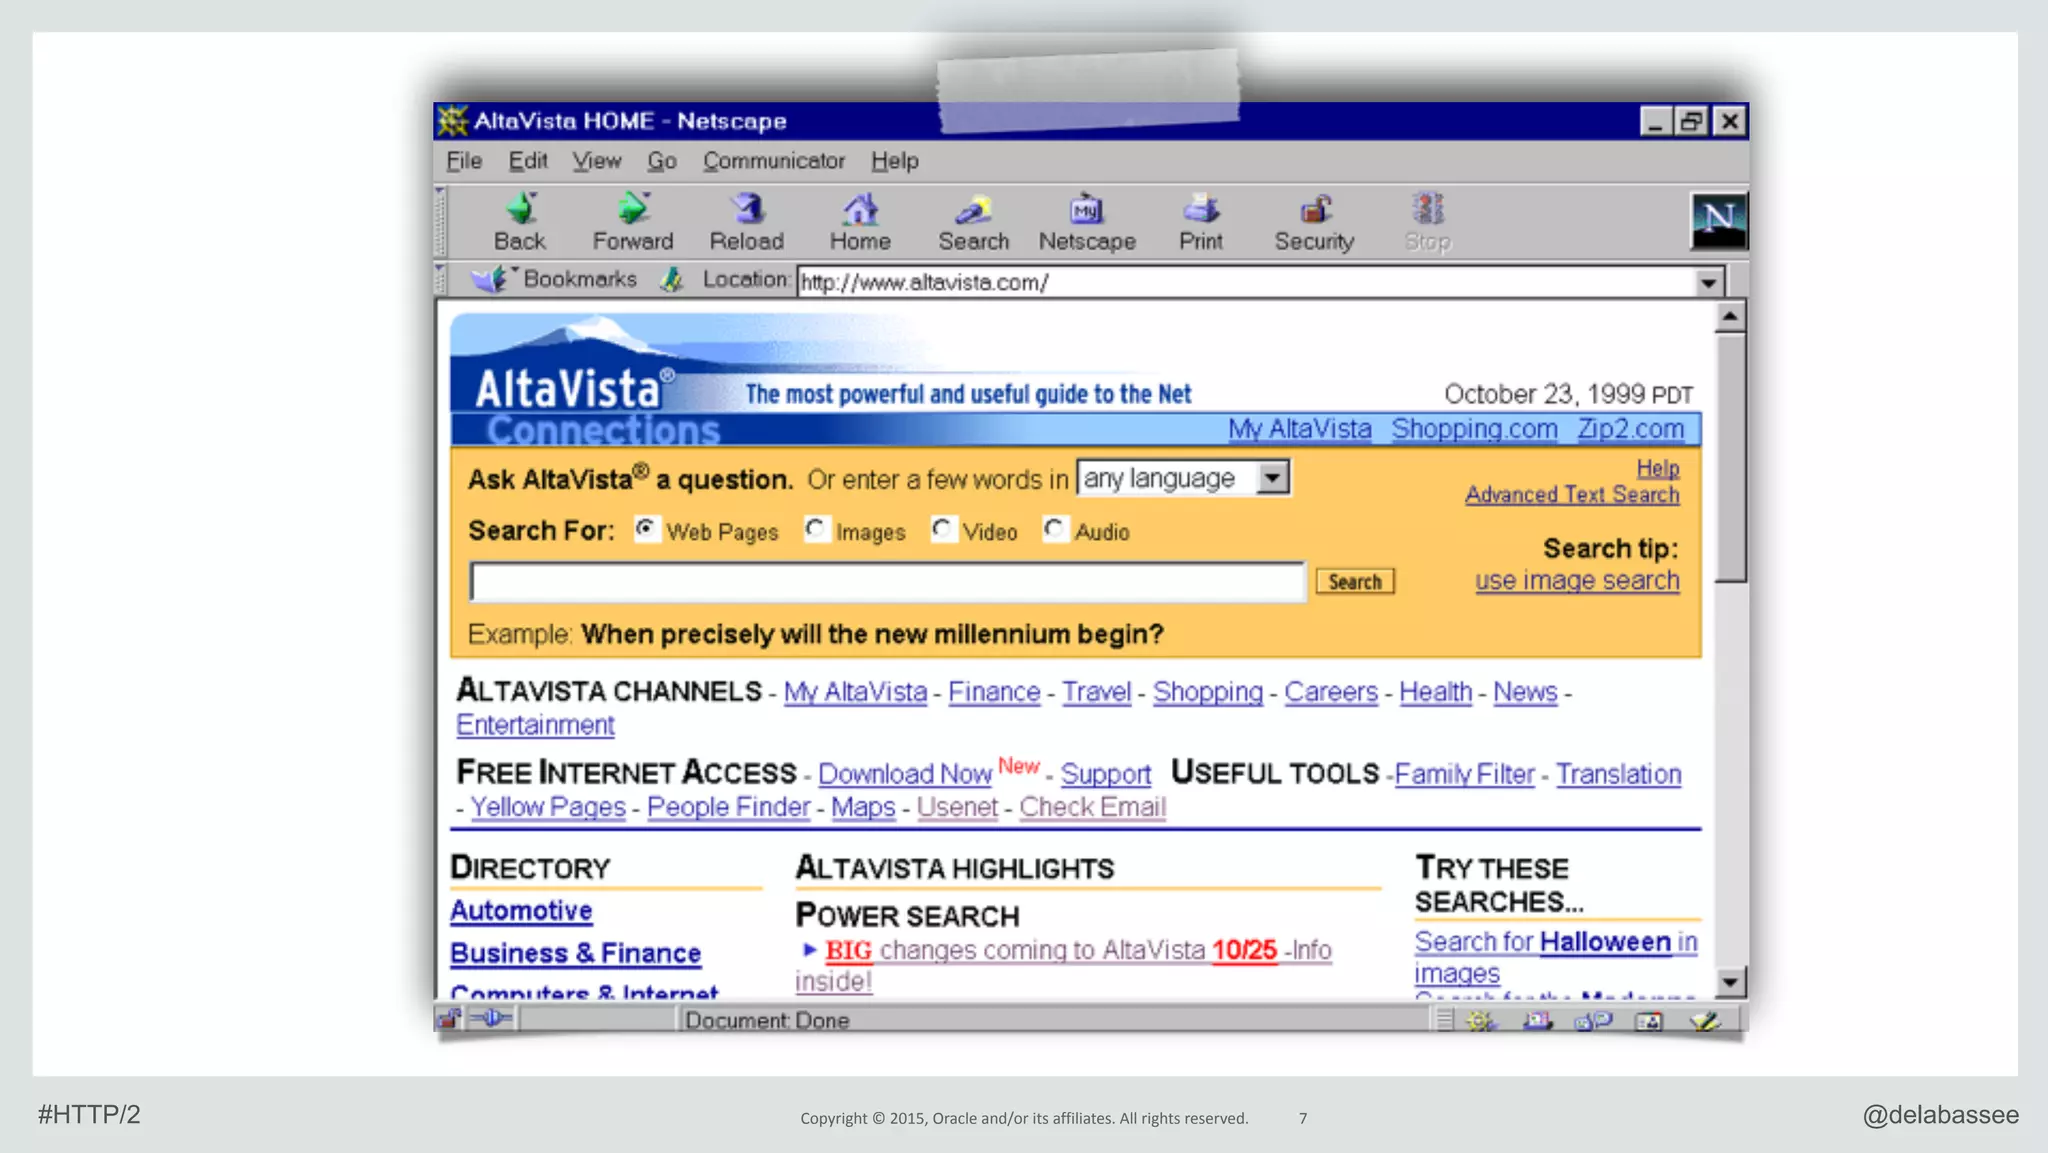
Task: Open the Communicator menu
Action: [774, 161]
